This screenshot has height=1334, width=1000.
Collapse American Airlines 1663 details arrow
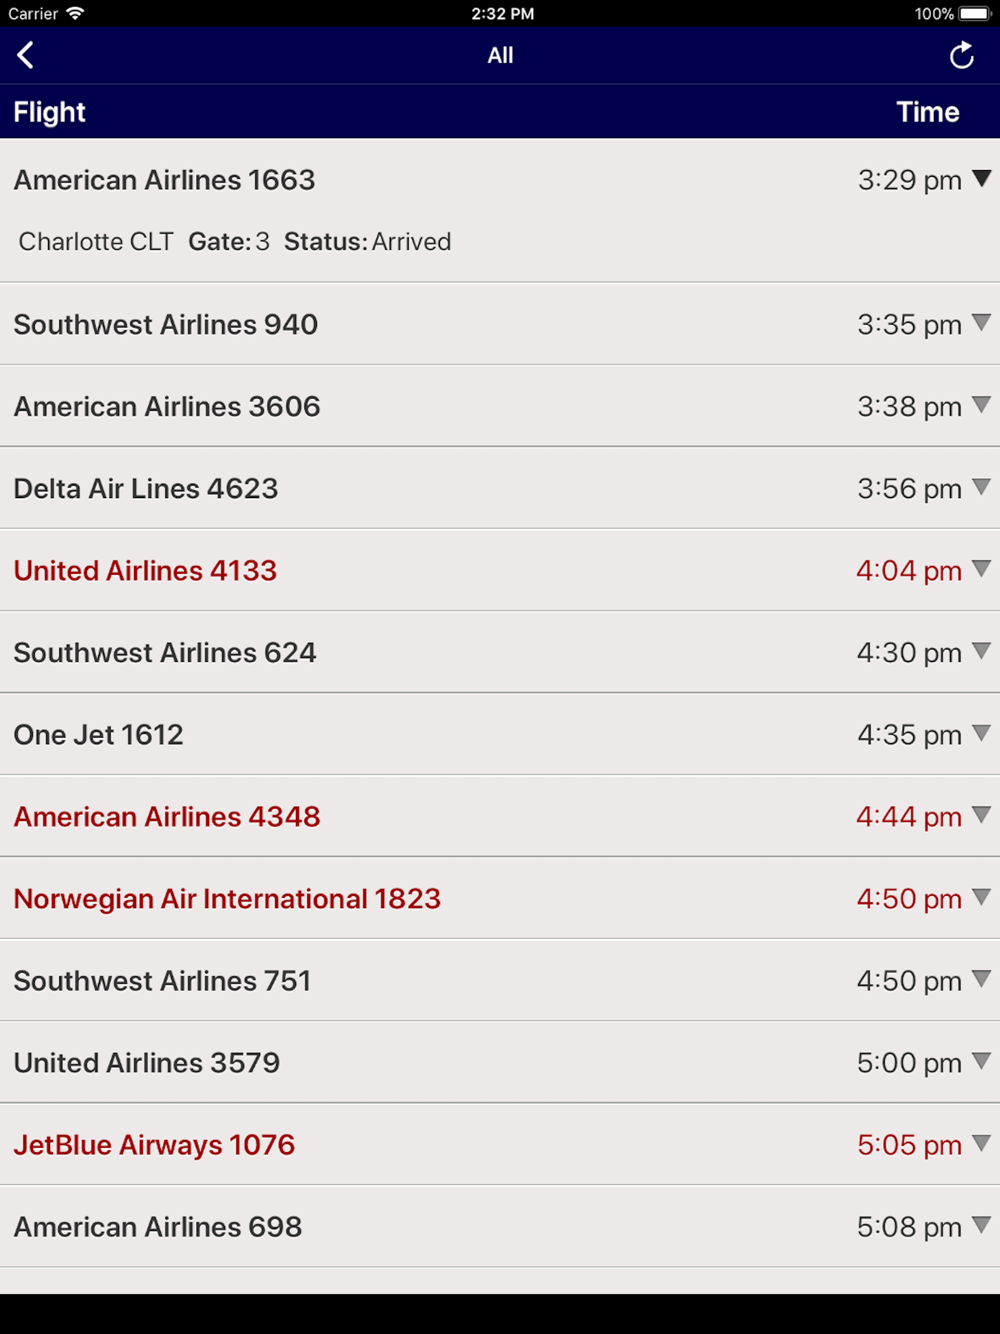tap(981, 179)
